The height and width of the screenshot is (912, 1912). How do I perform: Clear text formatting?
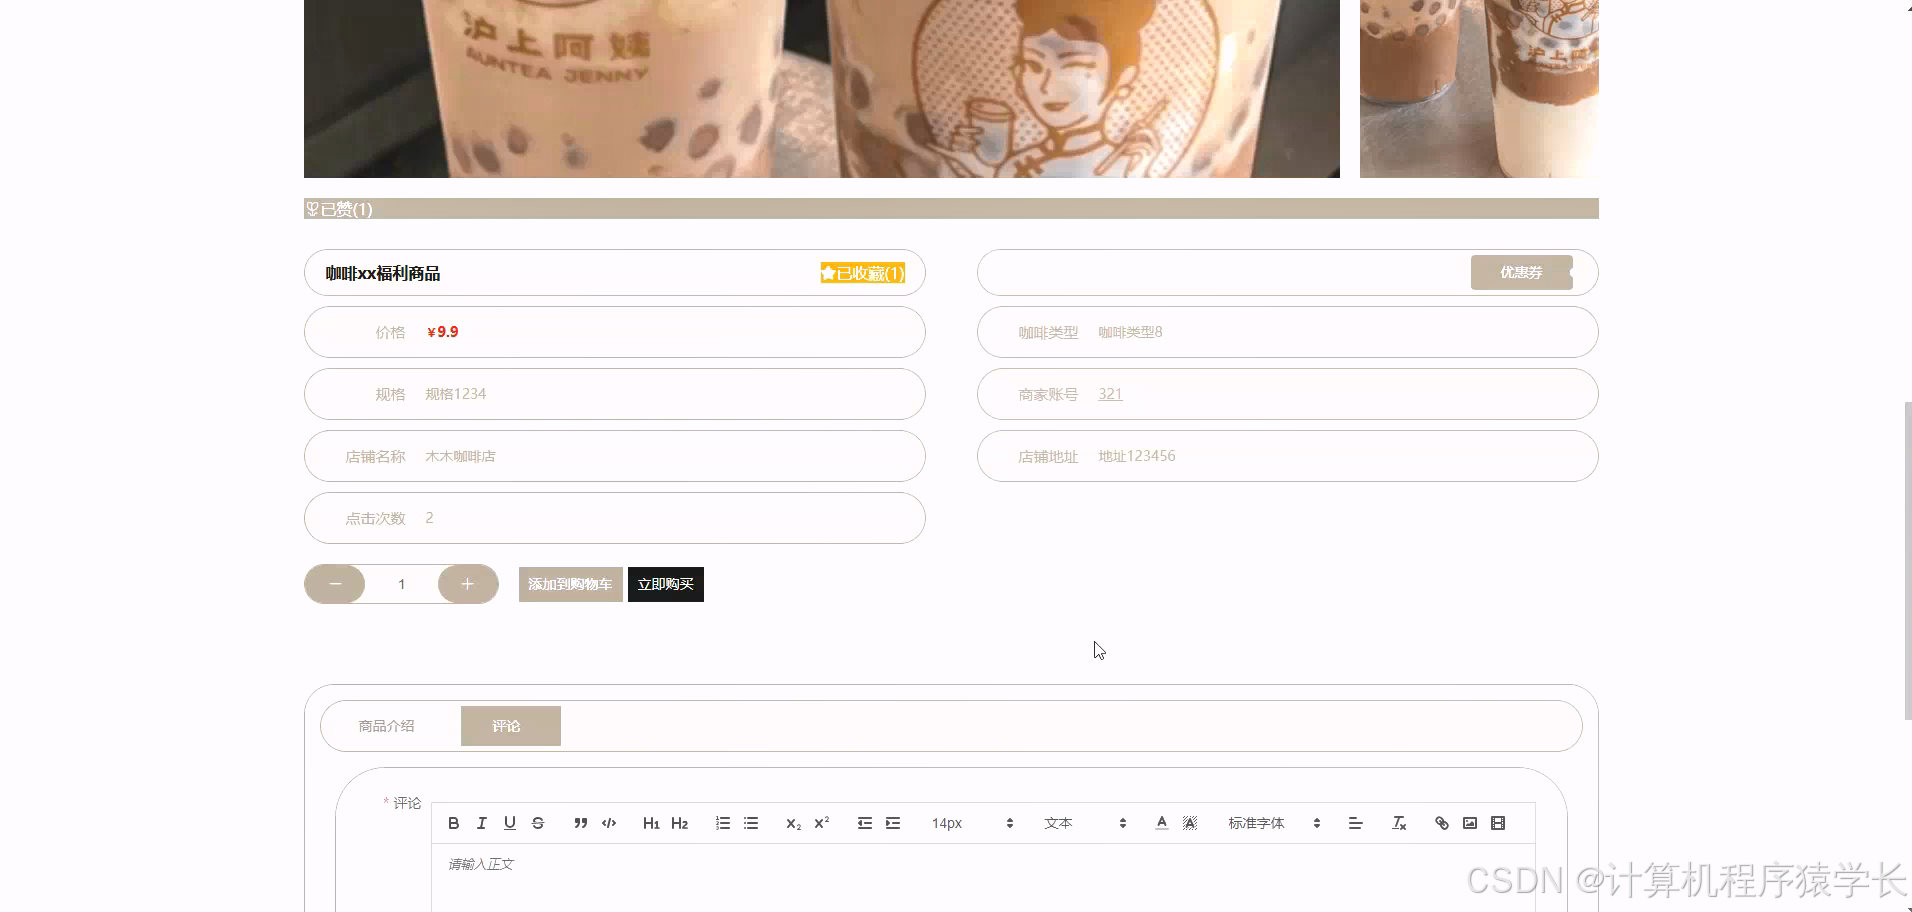click(x=1399, y=823)
